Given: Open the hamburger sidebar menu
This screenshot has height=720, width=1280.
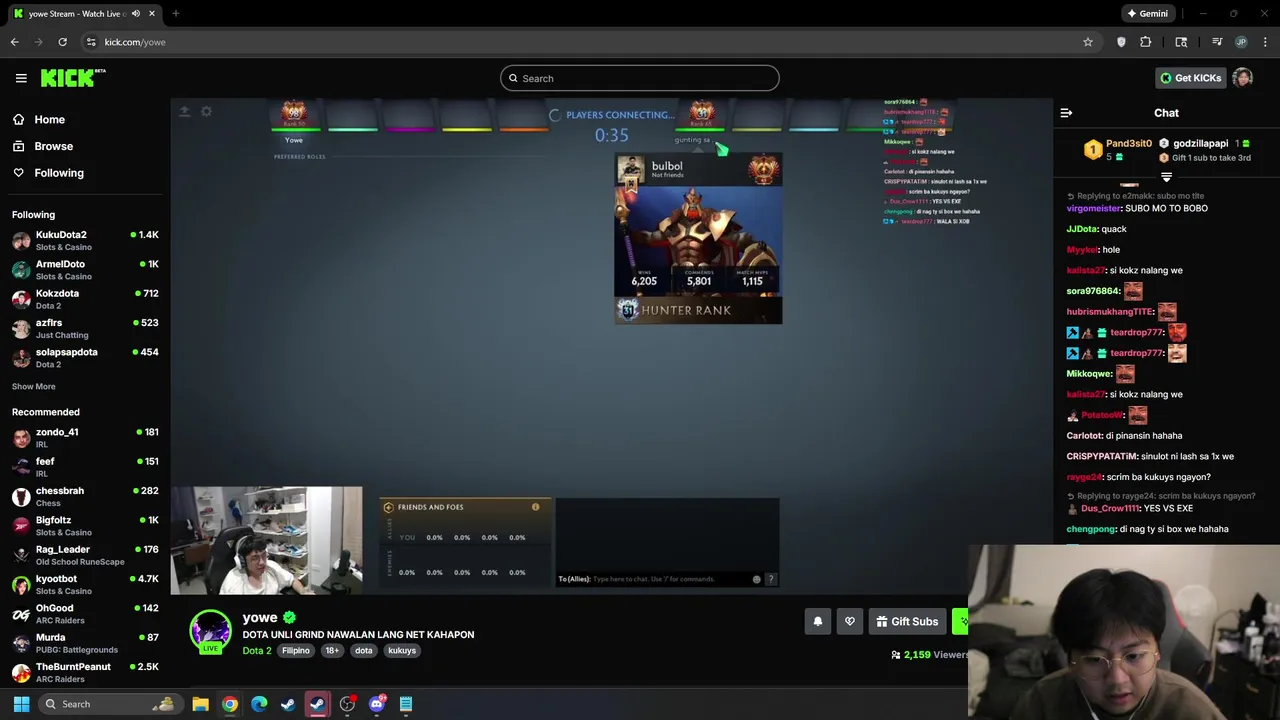Looking at the screenshot, I should pos(21,78).
